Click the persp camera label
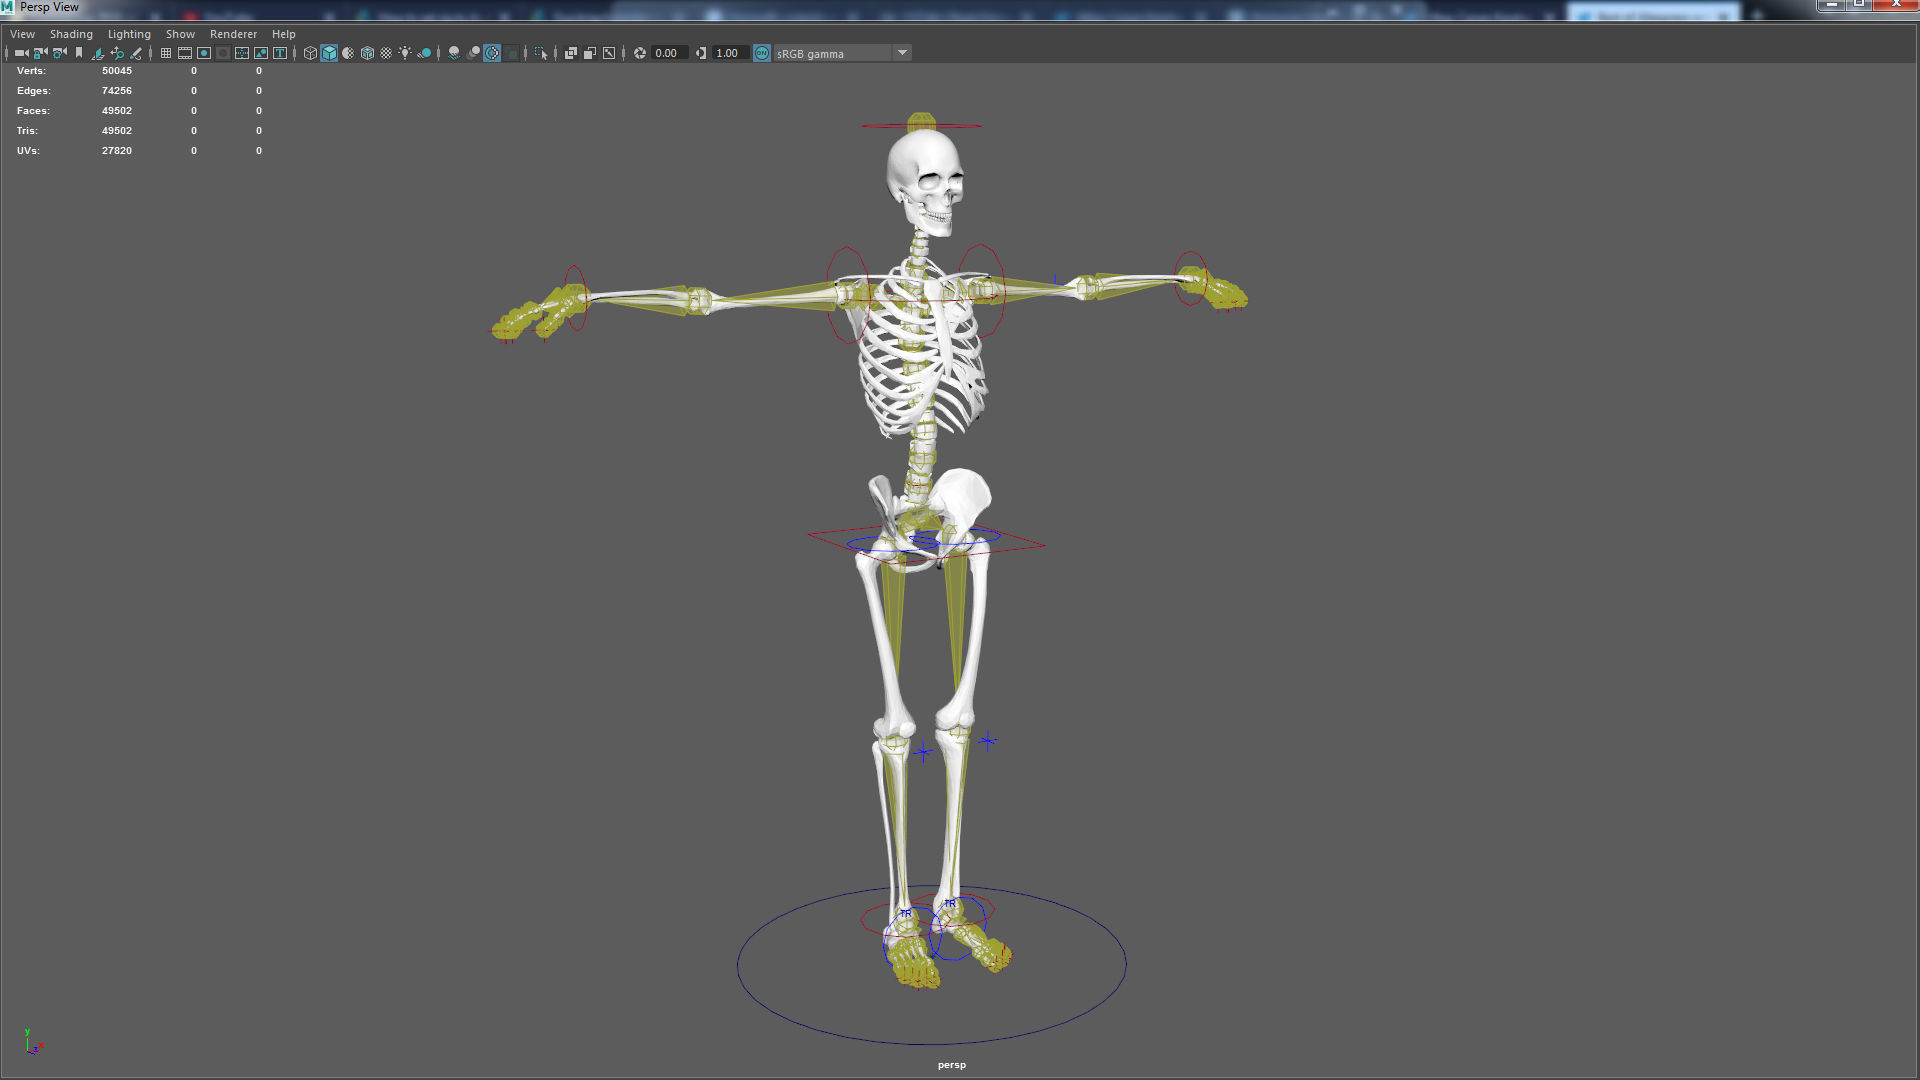This screenshot has height=1080, width=1920. click(951, 1065)
